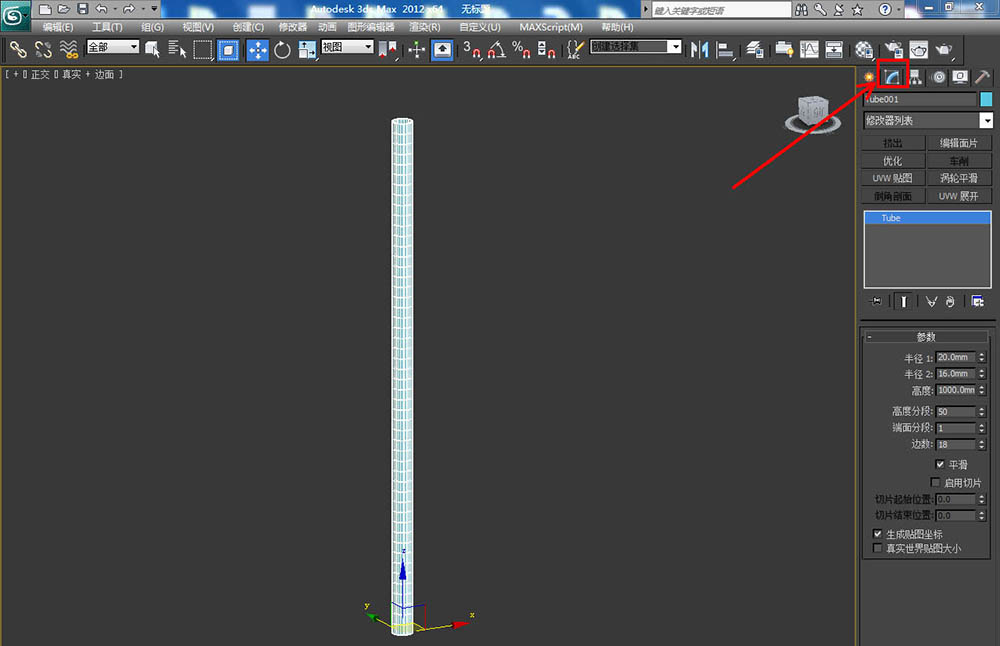
Task: Activate the Select Object cursor tool
Action: tap(152, 49)
